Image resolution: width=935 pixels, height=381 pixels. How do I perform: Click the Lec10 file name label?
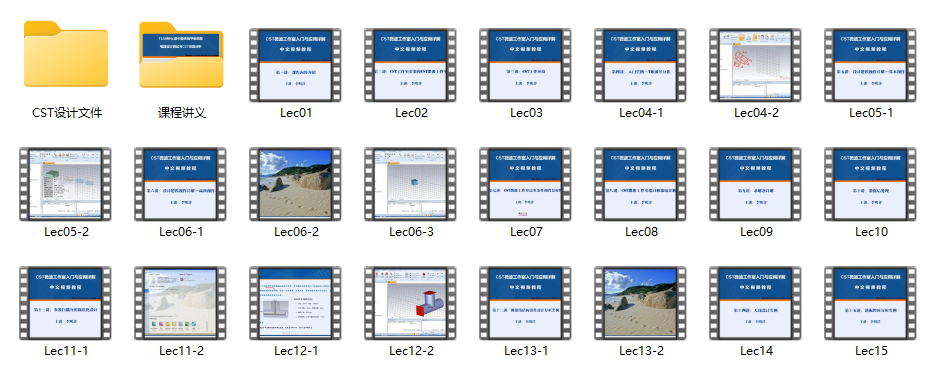(871, 231)
